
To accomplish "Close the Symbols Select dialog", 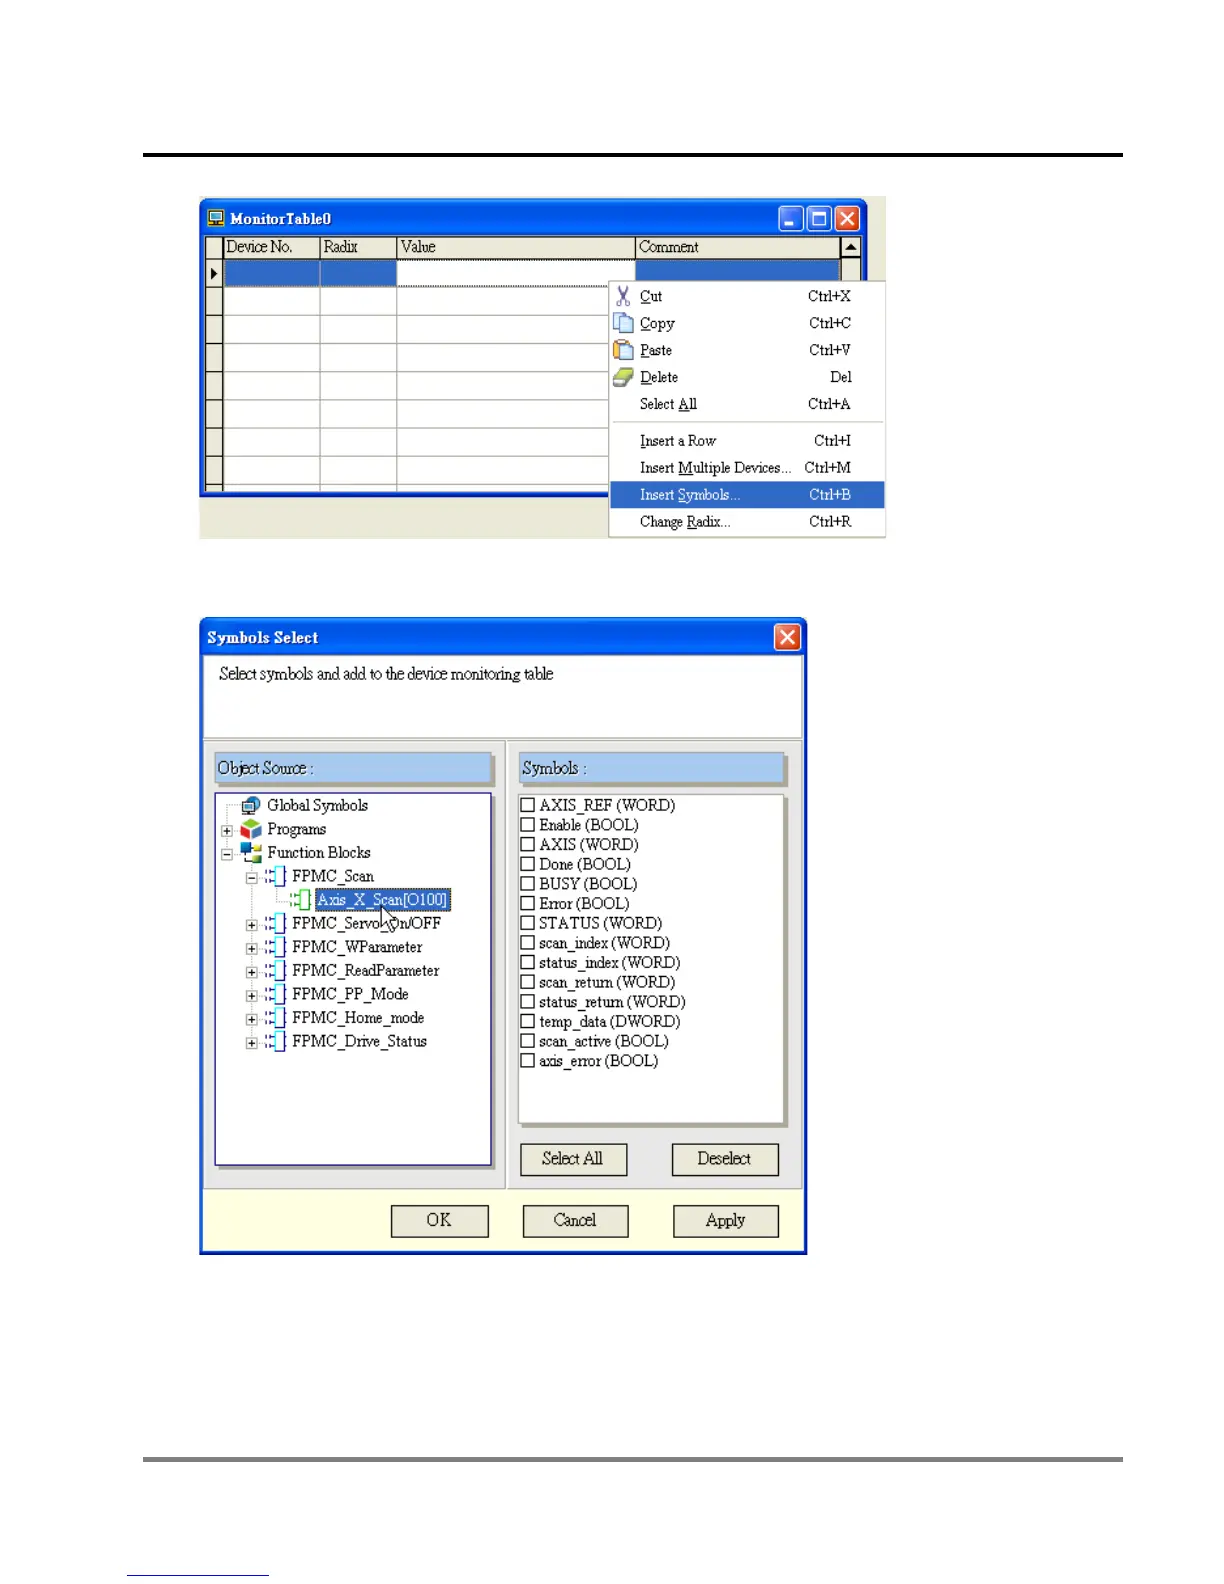I will coord(788,637).
